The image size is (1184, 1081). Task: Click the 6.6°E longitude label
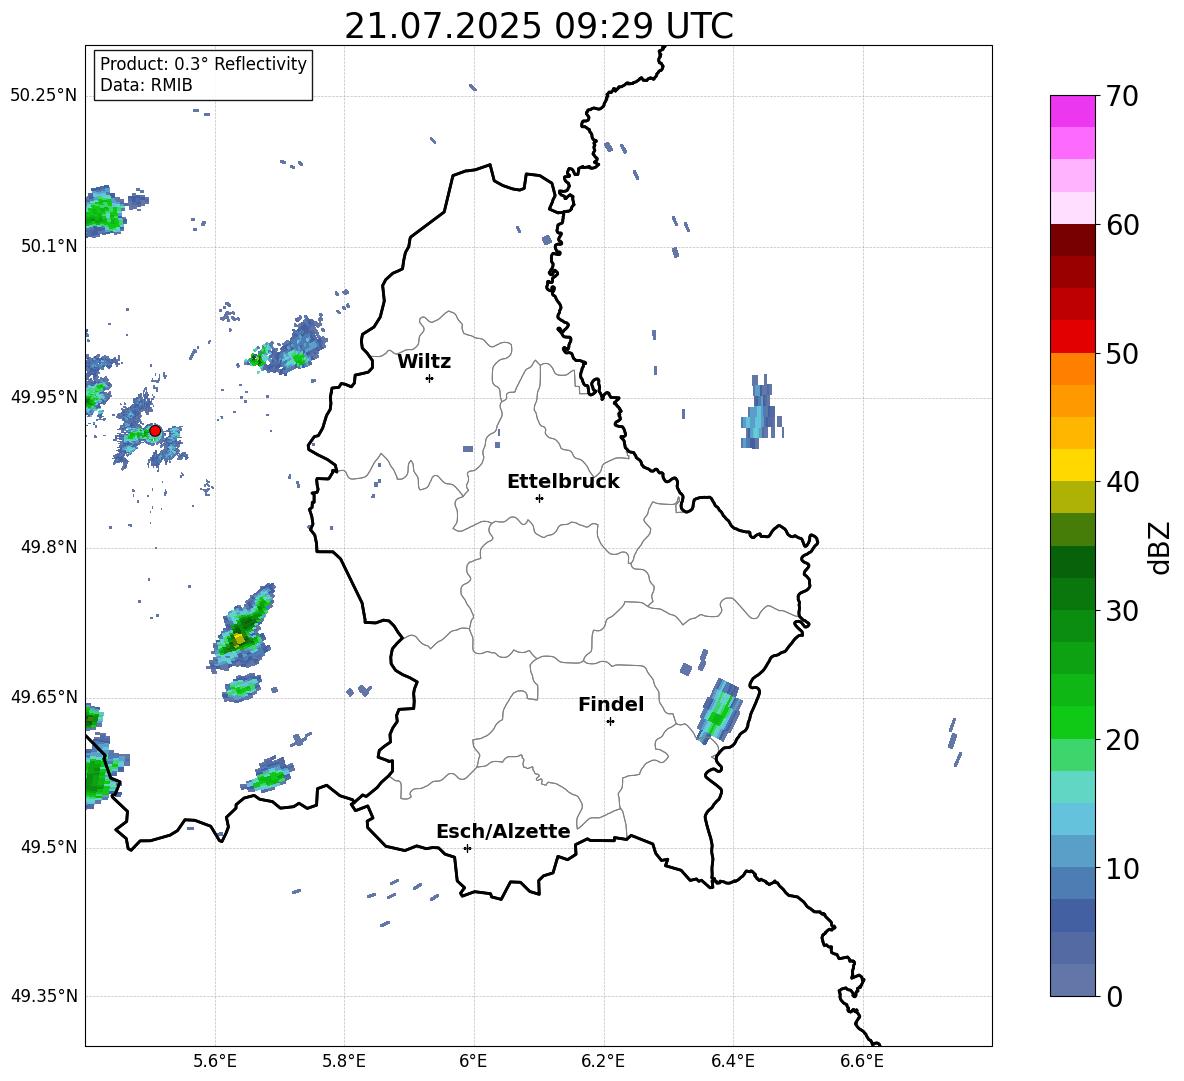click(x=862, y=1061)
